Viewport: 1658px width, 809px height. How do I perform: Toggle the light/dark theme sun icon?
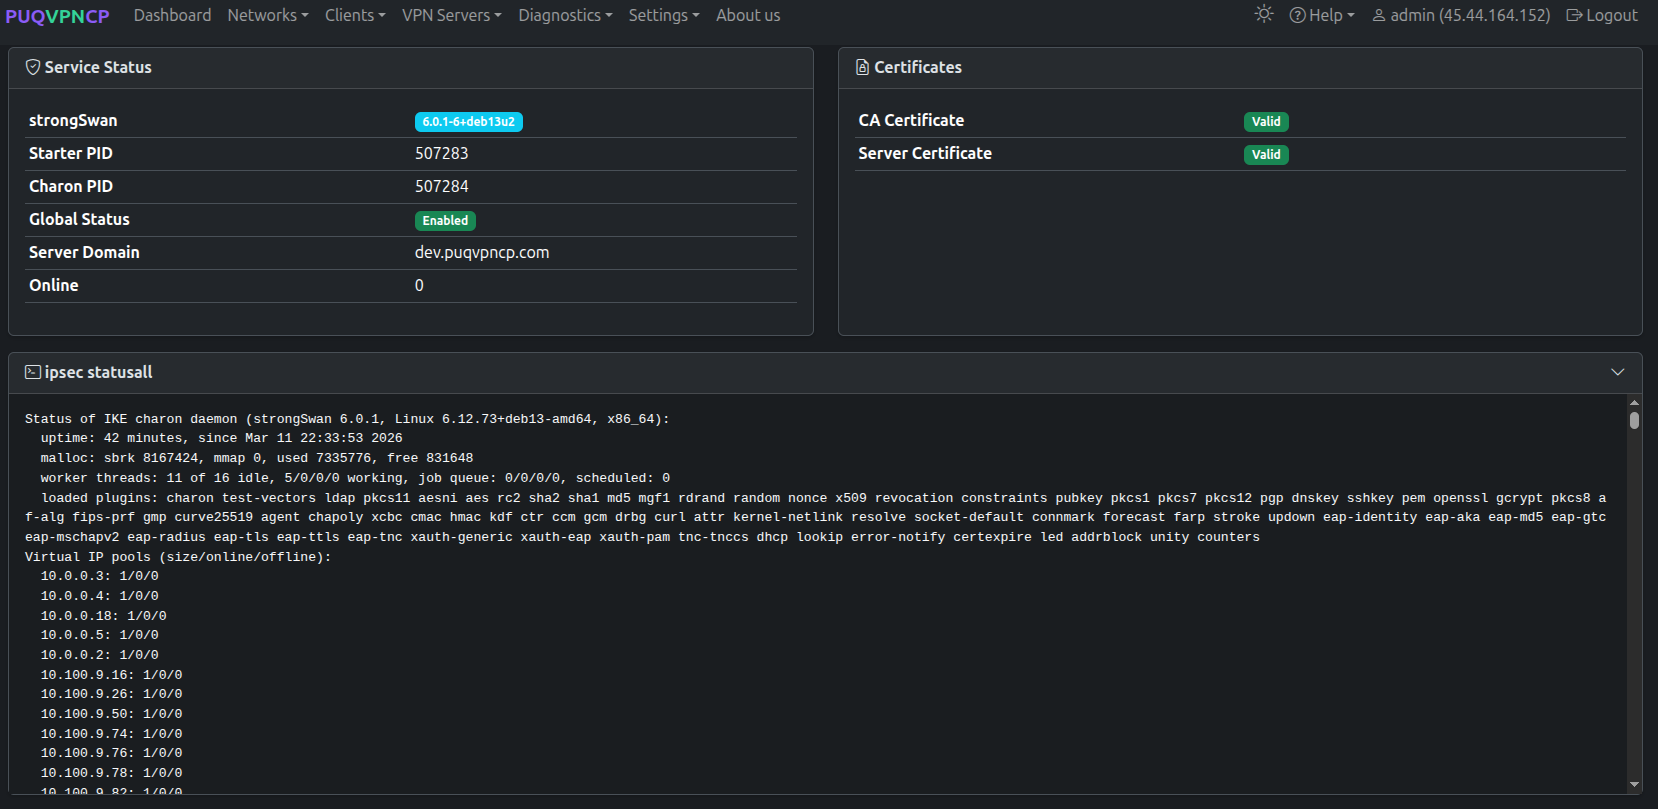click(1264, 14)
